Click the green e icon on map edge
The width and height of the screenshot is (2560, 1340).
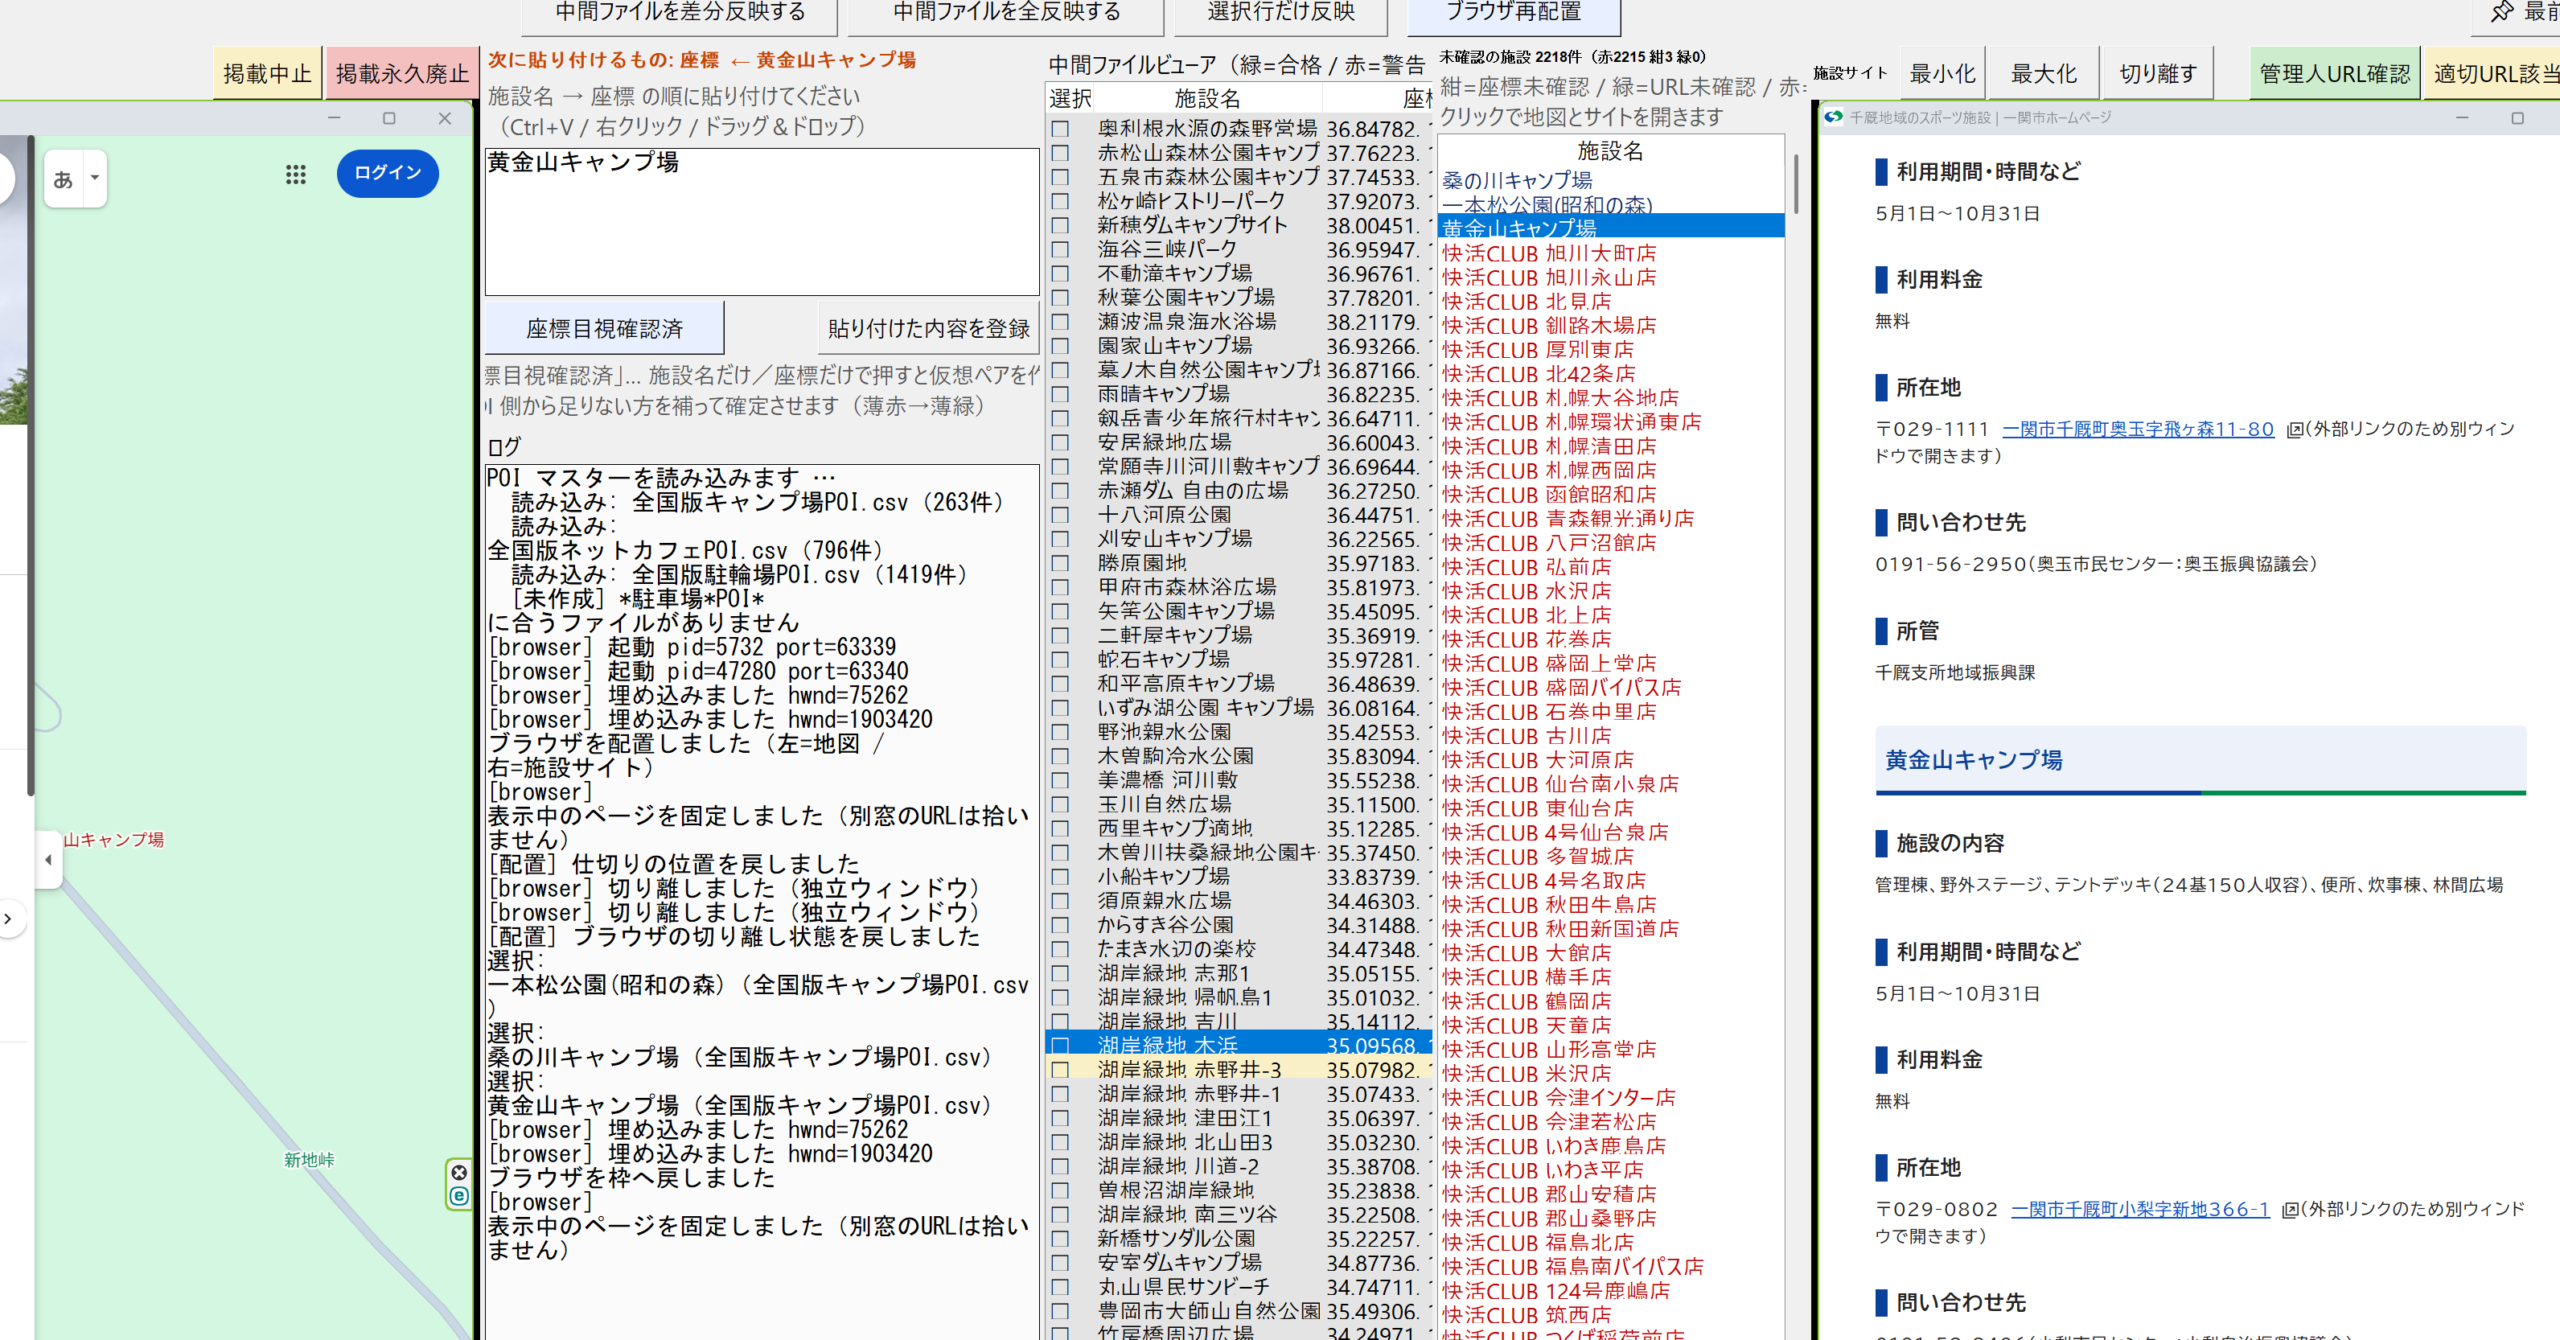click(459, 1196)
